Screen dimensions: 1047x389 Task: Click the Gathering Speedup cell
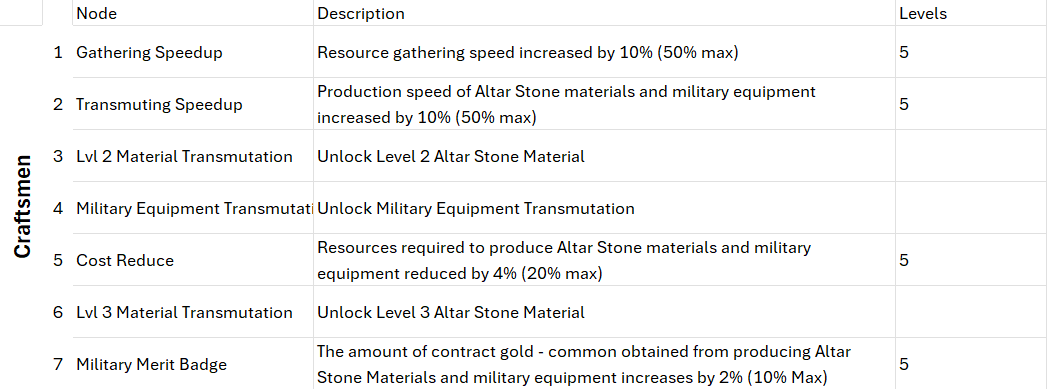click(x=193, y=52)
